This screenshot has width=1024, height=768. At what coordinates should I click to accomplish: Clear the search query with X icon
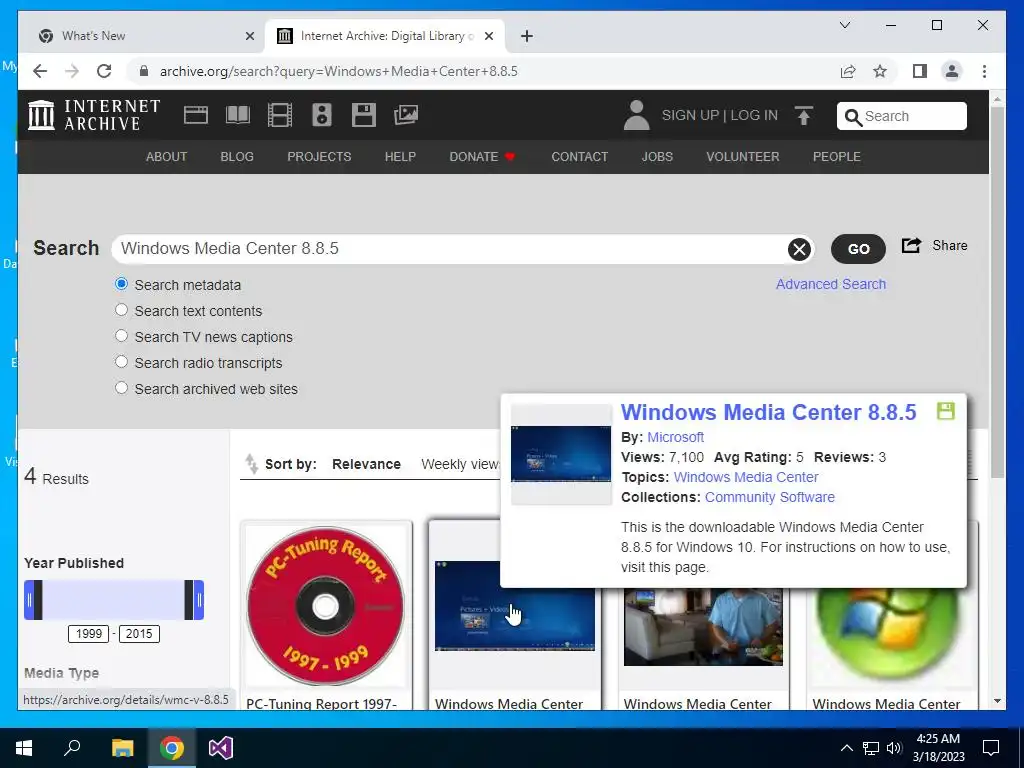(799, 249)
